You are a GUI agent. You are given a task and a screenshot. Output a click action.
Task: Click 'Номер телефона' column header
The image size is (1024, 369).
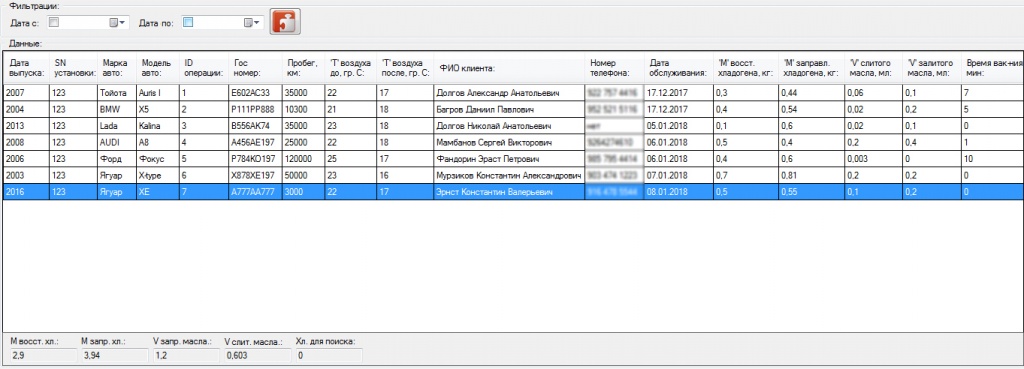[x=615, y=67]
